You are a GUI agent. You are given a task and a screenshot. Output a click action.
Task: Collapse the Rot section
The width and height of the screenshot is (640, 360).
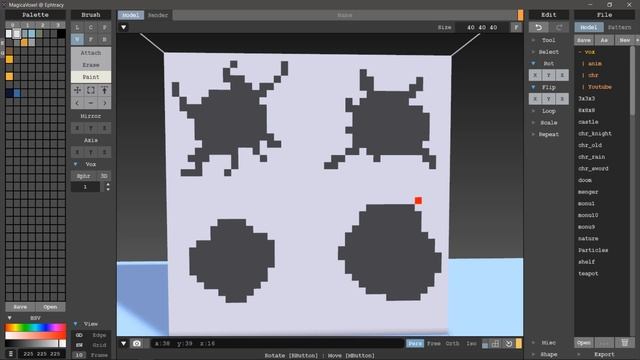click(533, 64)
